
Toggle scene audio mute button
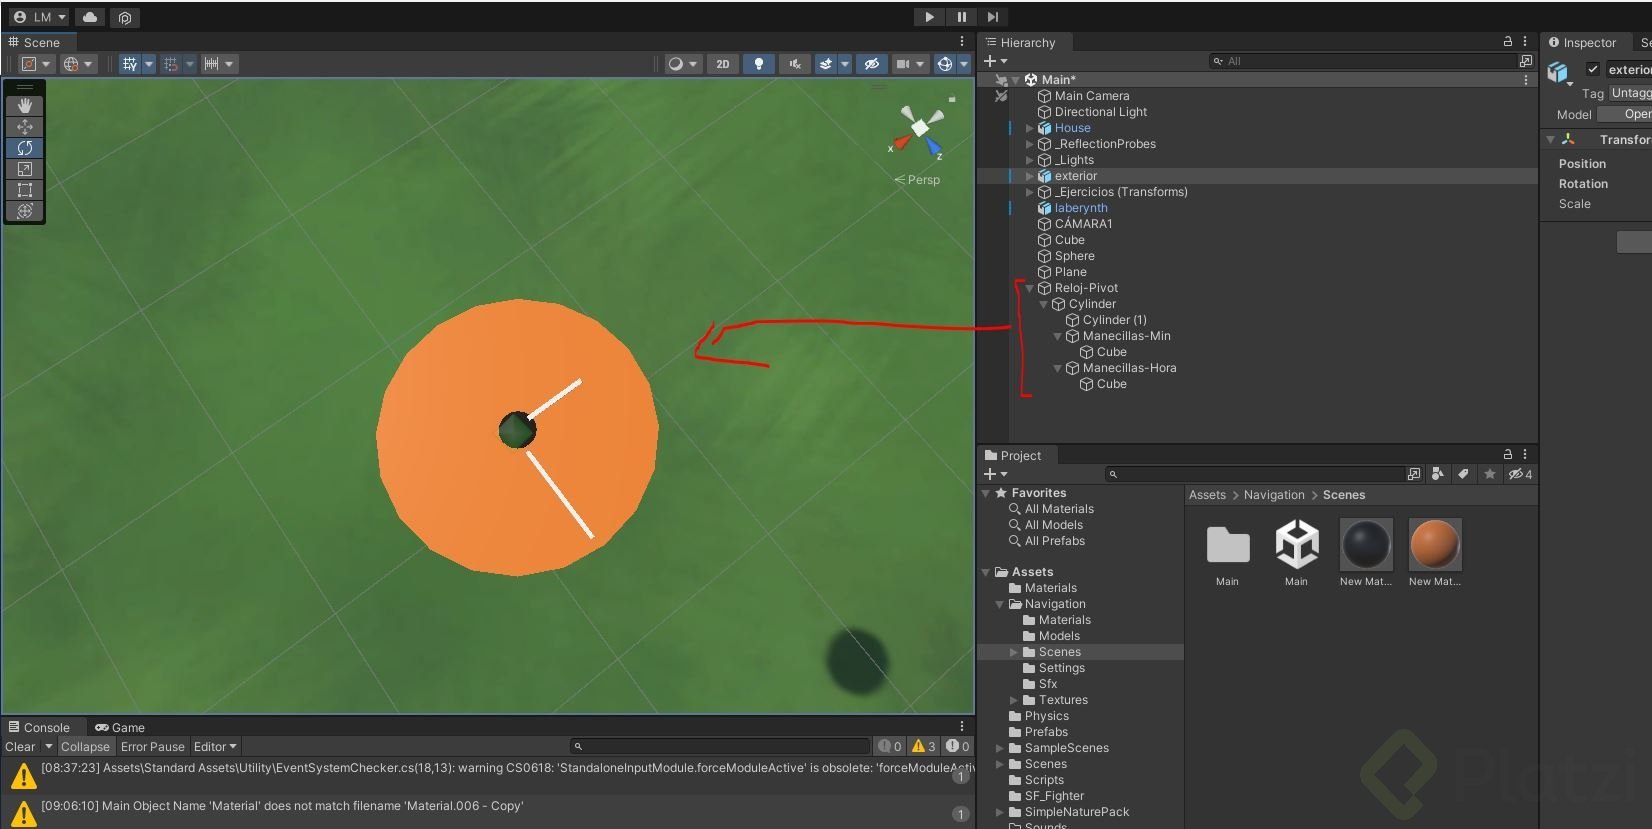[795, 64]
